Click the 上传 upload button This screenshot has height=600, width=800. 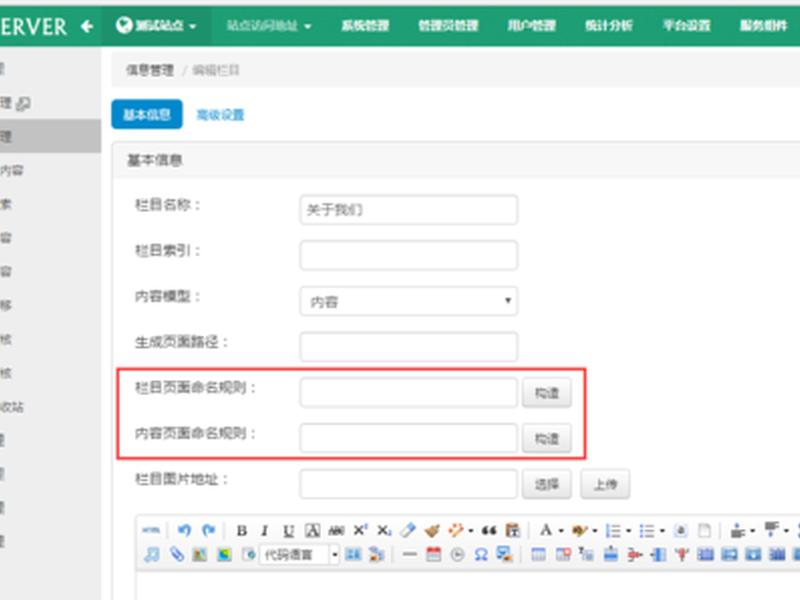[x=605, y=484]
